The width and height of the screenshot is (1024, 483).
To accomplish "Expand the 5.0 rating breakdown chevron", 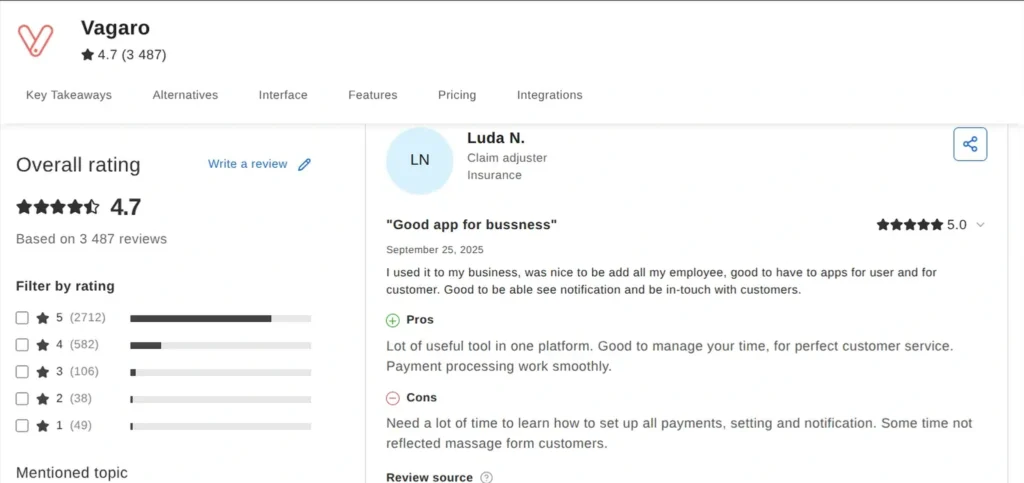I will coord(980,225).
